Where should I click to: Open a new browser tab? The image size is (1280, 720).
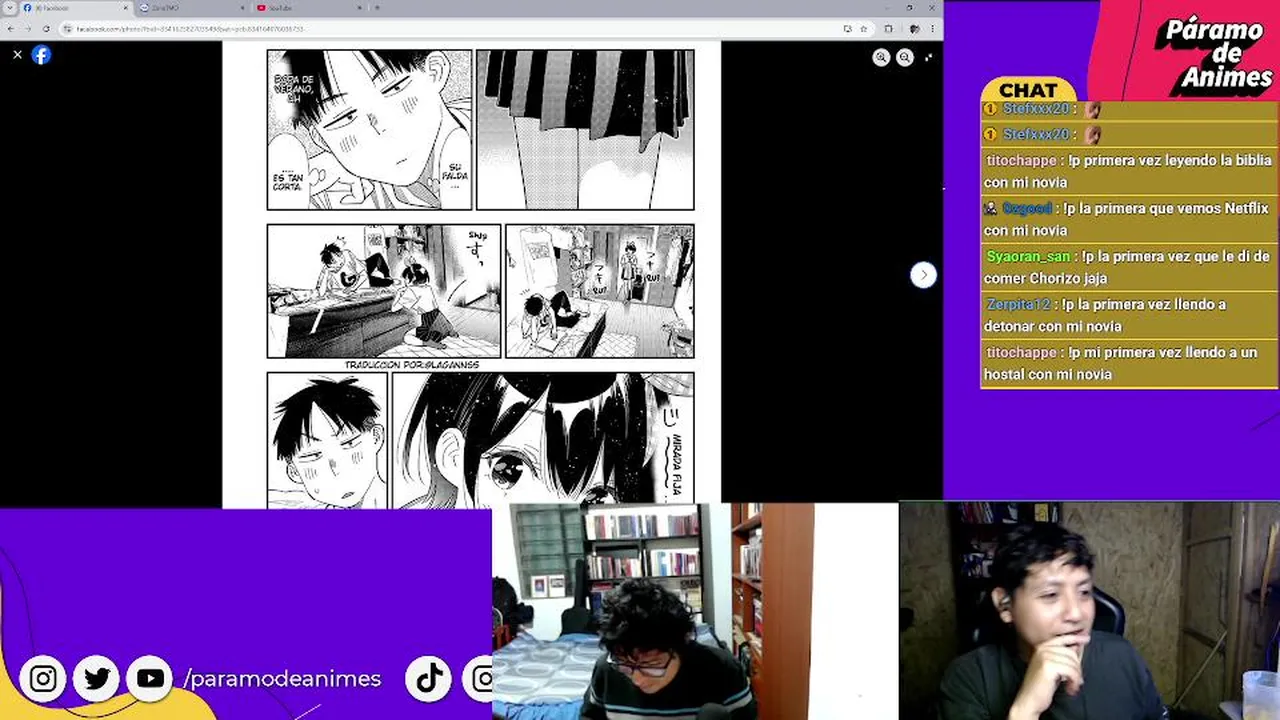pos(377,8)
